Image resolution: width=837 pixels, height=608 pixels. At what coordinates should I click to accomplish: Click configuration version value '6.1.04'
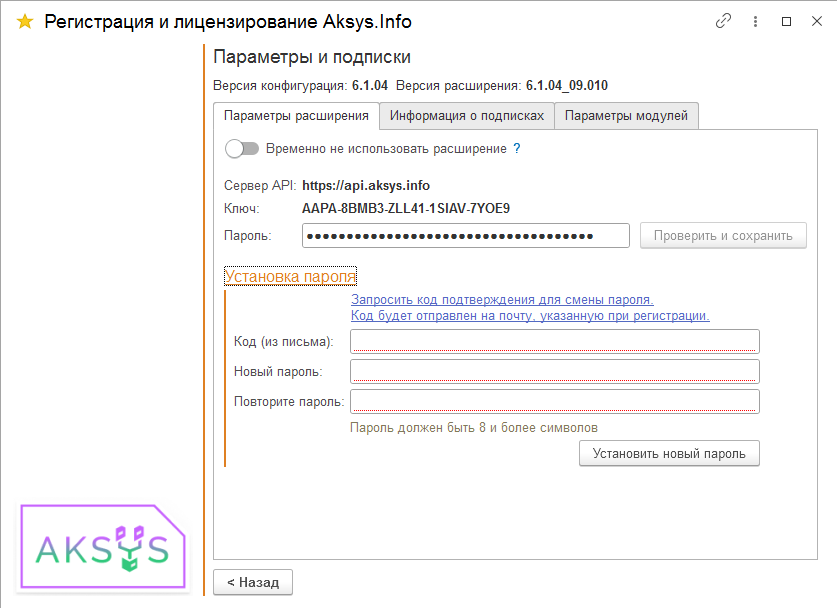370,85
